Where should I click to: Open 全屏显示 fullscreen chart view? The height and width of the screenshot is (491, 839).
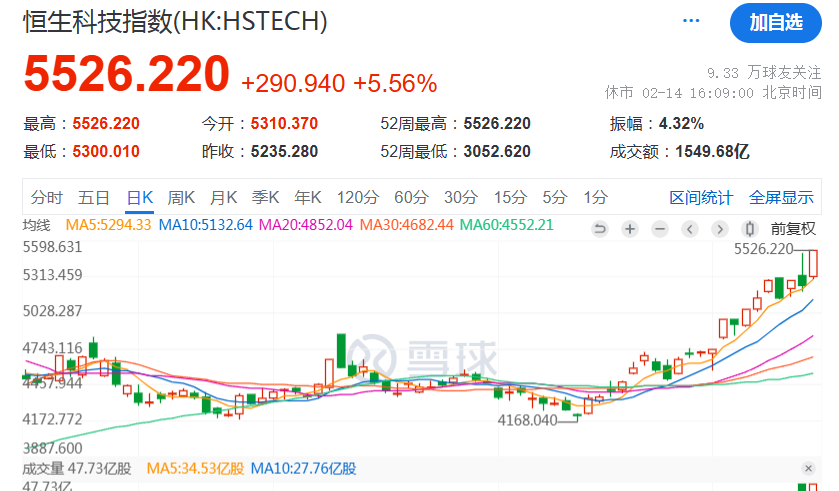[x=781, y=197]
